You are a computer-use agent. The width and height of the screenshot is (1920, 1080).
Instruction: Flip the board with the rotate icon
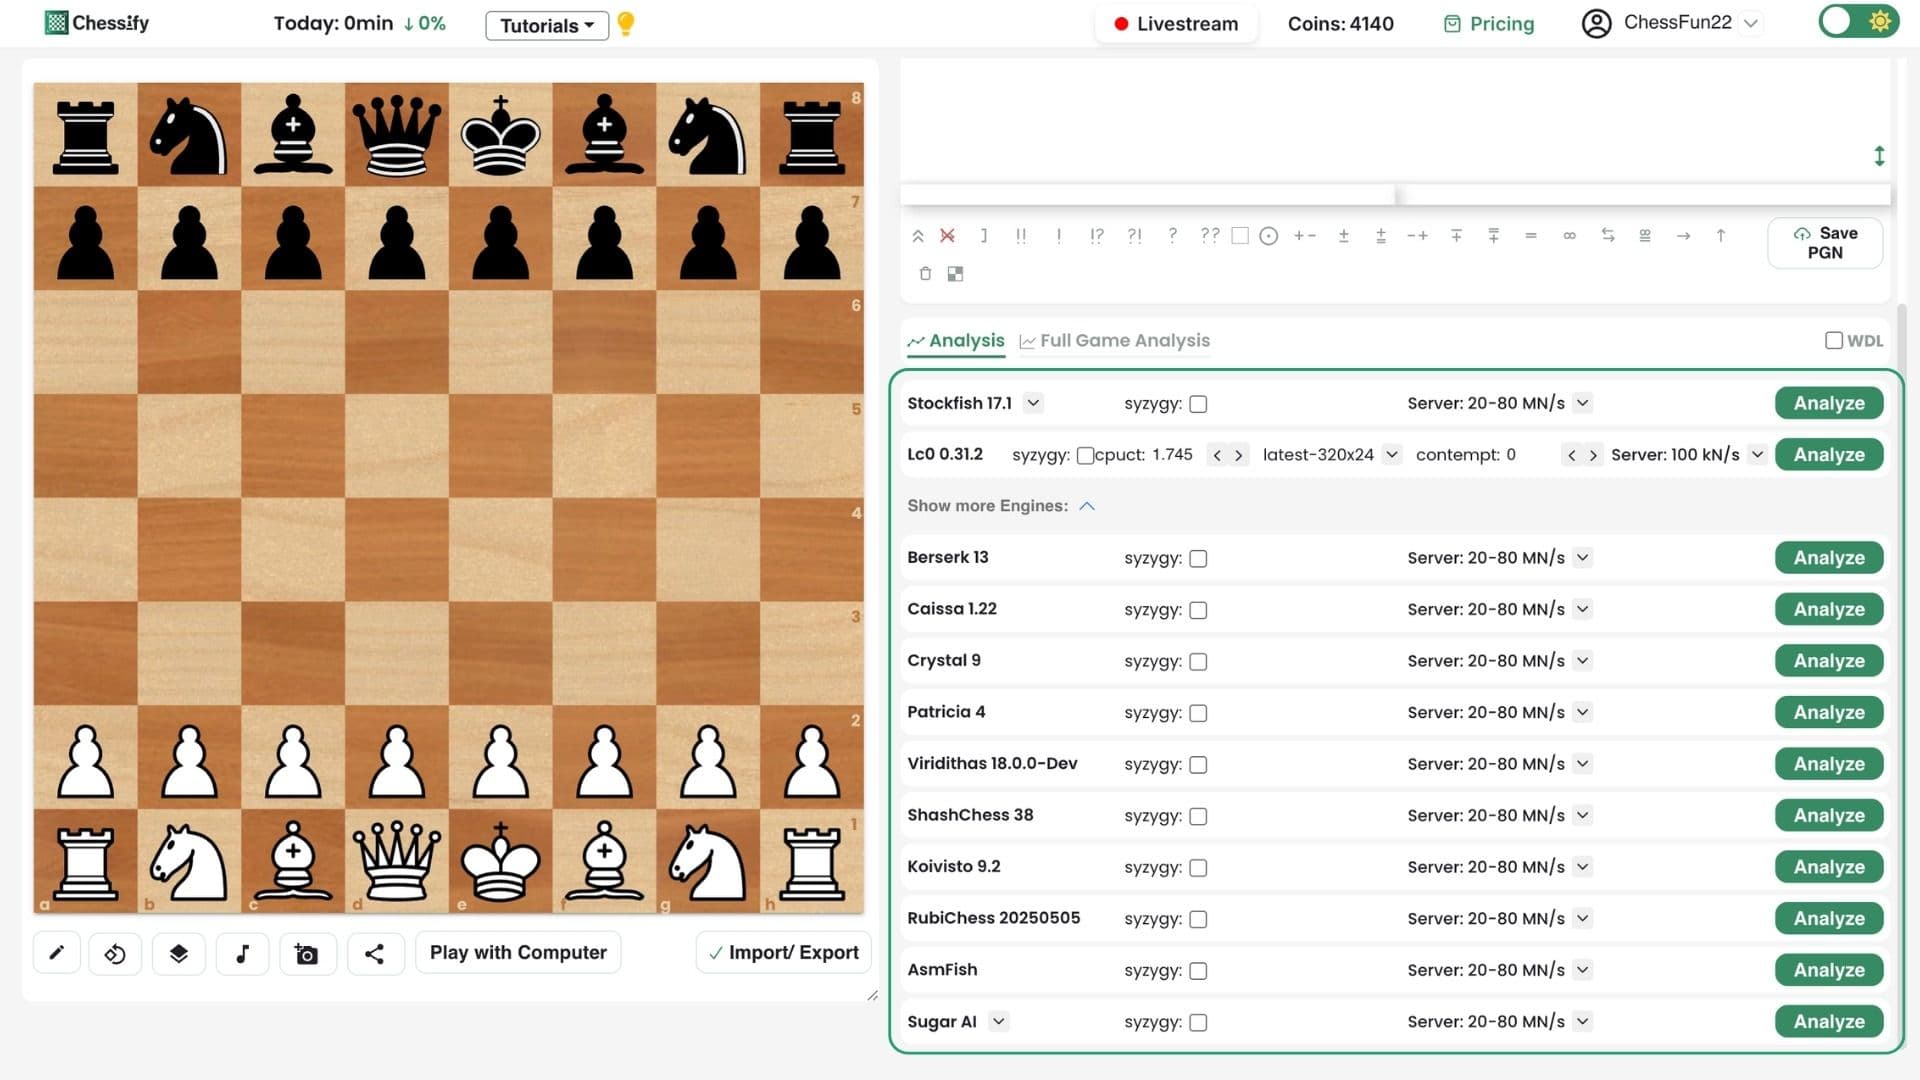[x=115, y=954]
